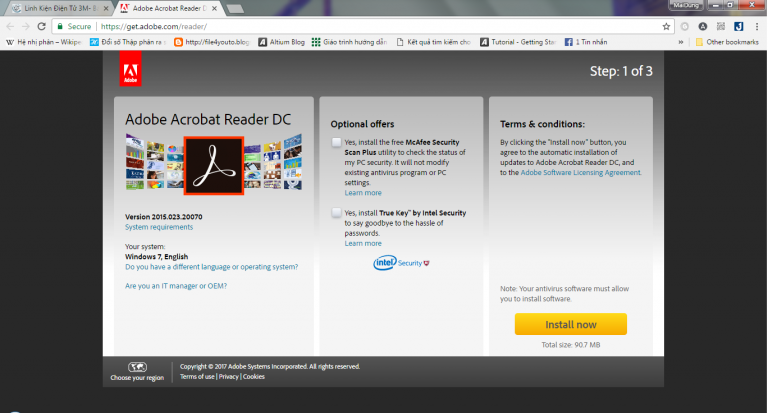Select the Adobe Acrobat Reader DC tab

click(x=170, y=8)
